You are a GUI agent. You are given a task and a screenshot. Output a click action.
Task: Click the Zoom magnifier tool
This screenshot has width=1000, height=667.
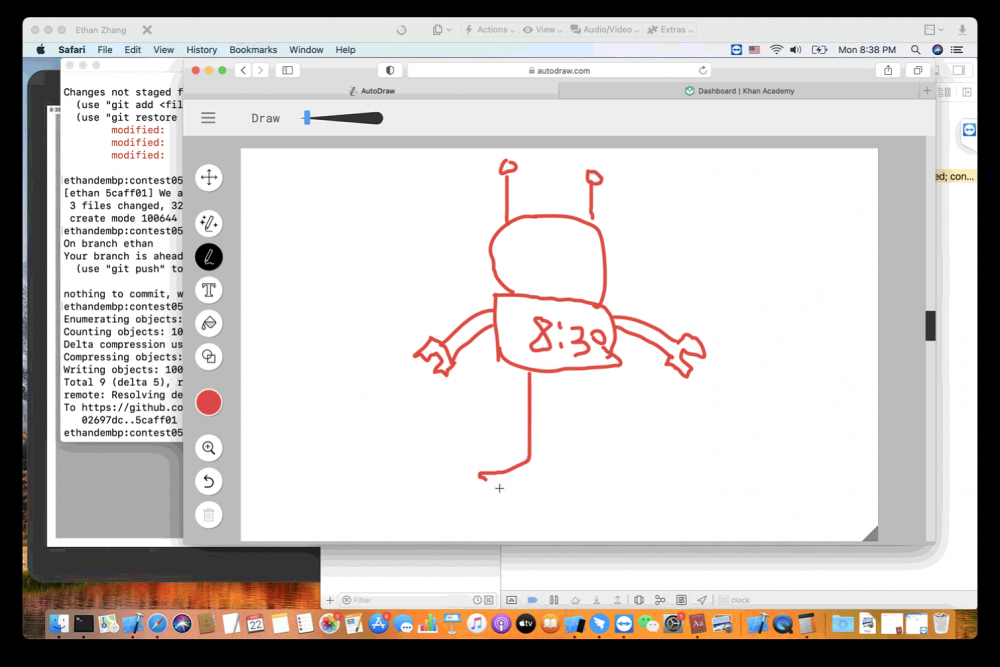pos(208,448)
